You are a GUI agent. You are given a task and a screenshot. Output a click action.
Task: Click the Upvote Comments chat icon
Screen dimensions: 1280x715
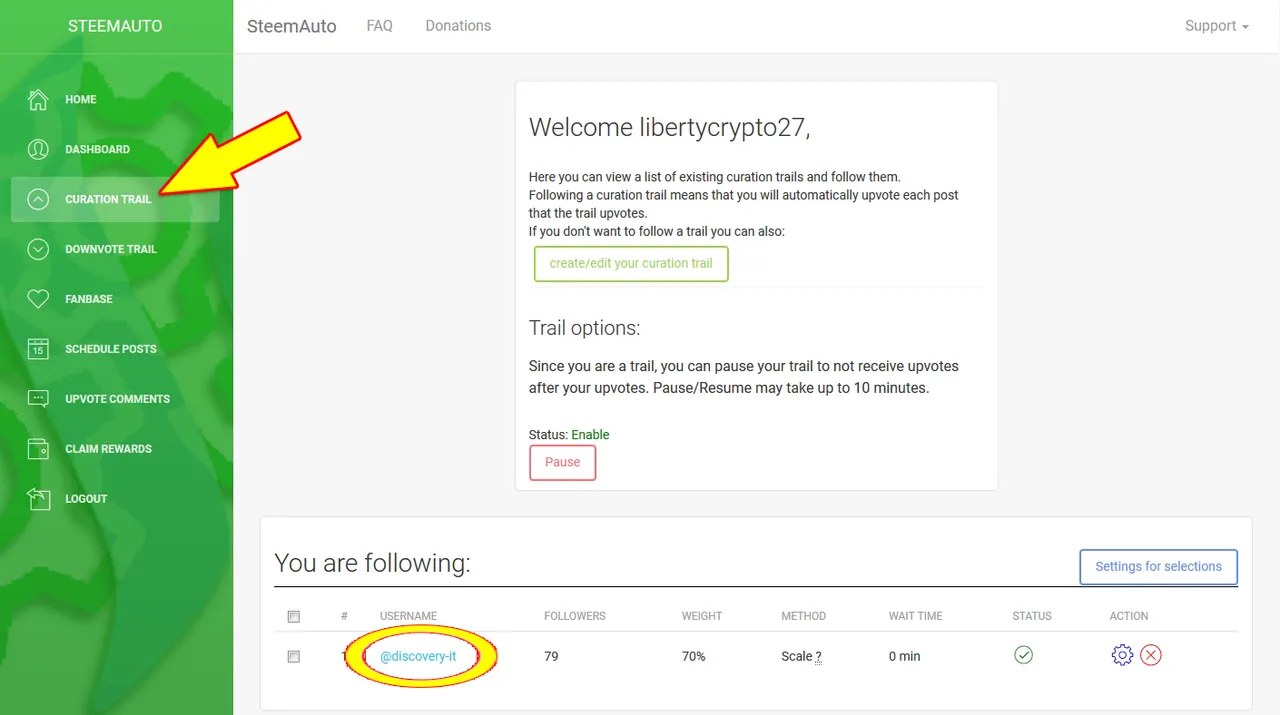click(x=38, y=399)
